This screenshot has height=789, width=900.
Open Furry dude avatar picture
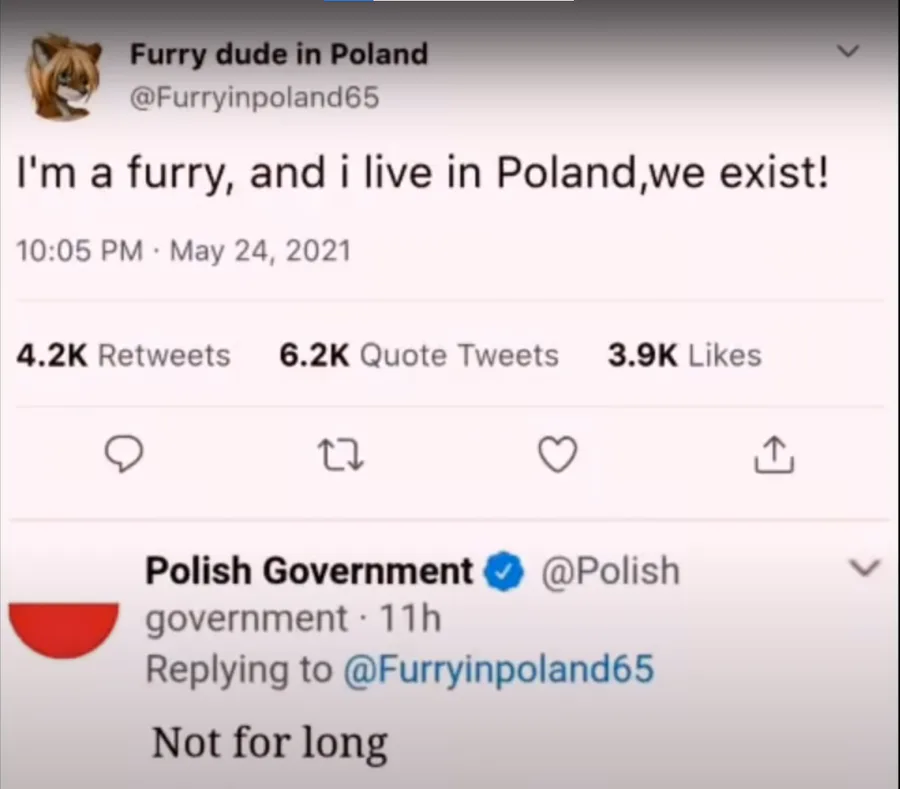(x=63, y=77)
